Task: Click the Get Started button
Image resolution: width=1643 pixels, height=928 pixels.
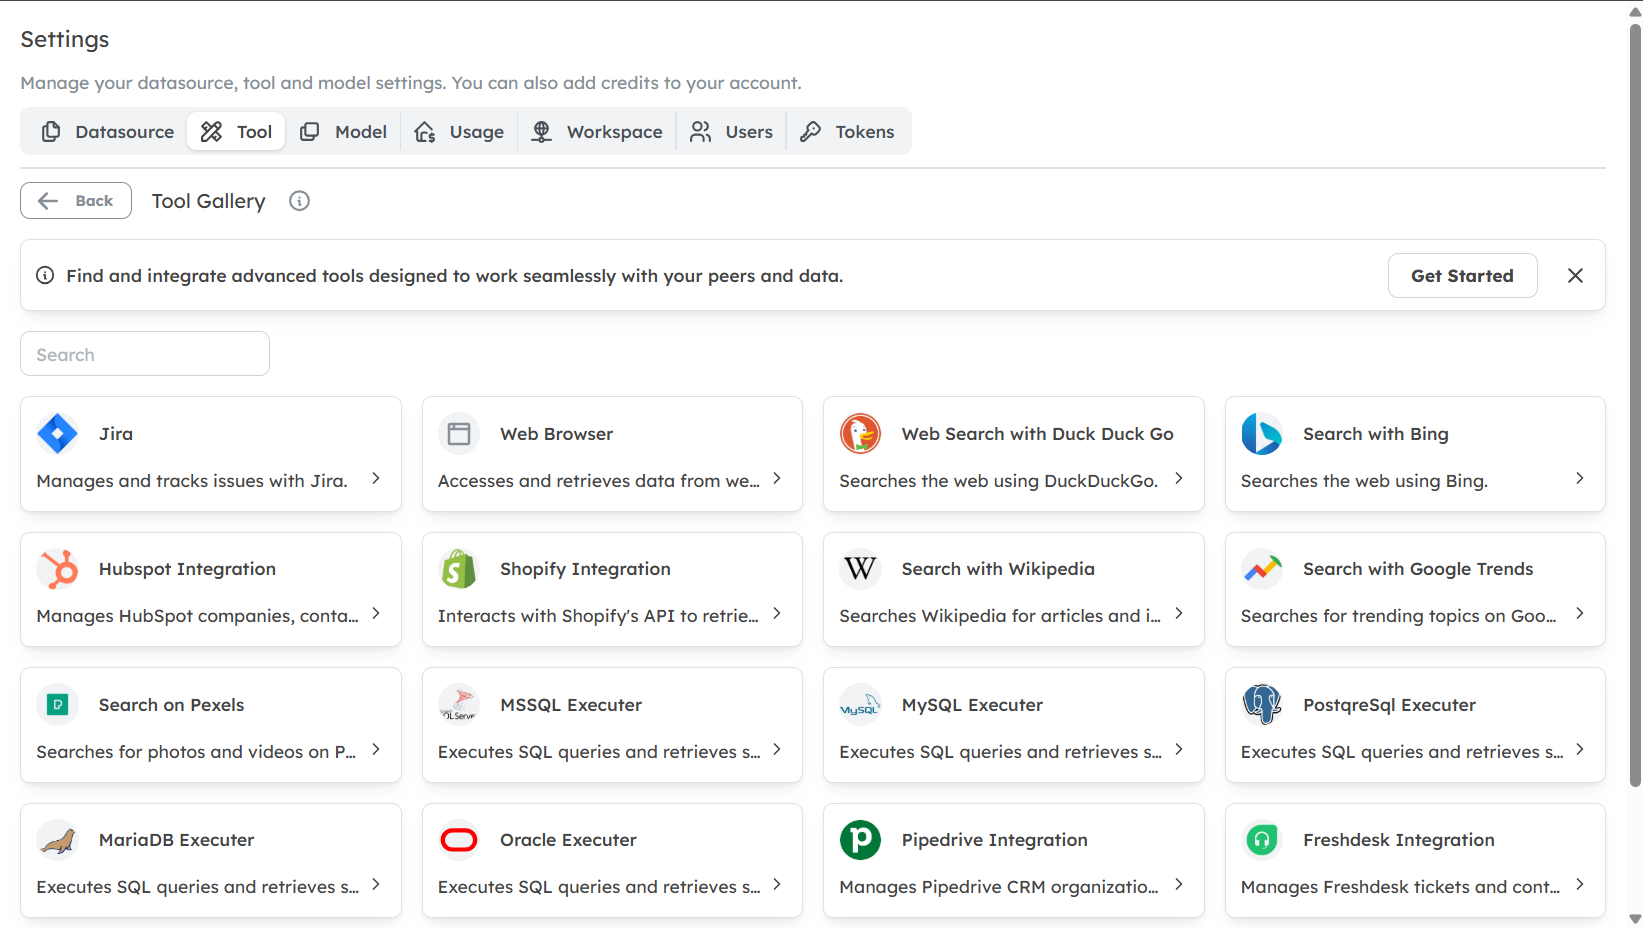Action: (x=1462, y=275)
